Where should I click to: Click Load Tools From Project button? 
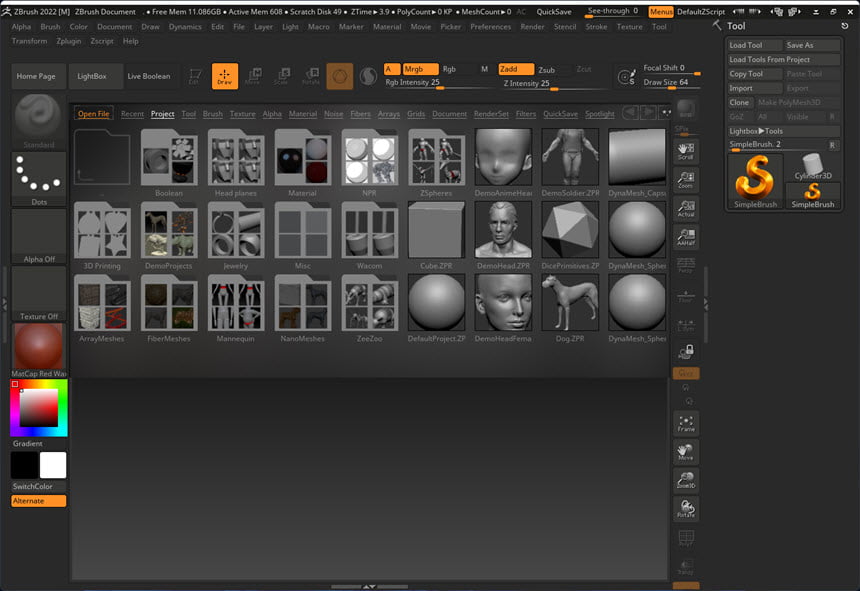tap(783, 59)
